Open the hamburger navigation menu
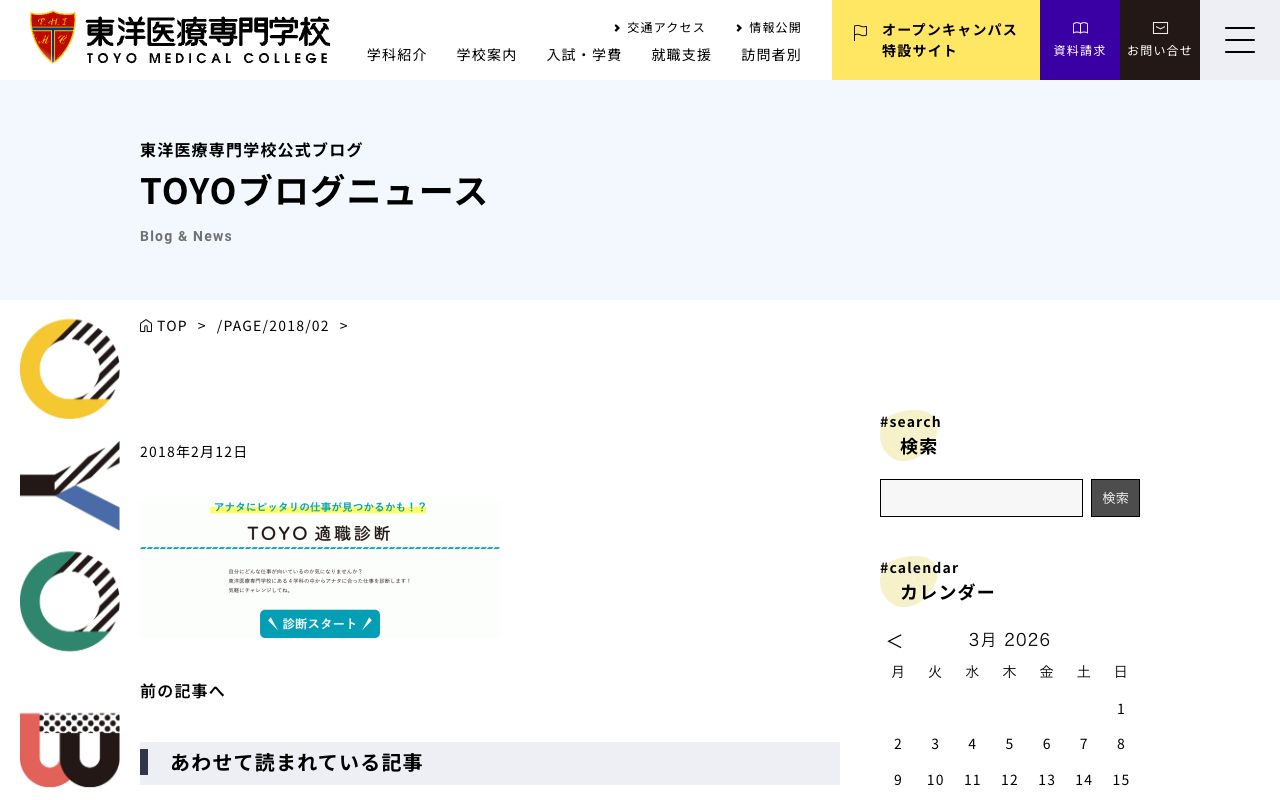Screen dimensions: 1280x800 pyautogui.click(x=1240, y=40)
